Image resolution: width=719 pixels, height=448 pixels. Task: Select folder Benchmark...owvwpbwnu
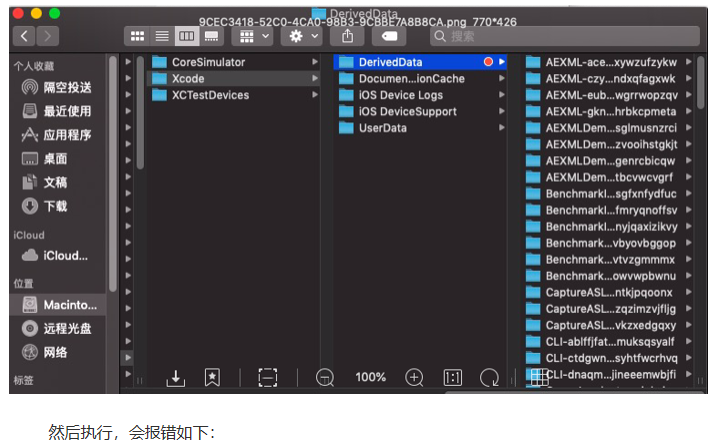(x=608, y=276)
